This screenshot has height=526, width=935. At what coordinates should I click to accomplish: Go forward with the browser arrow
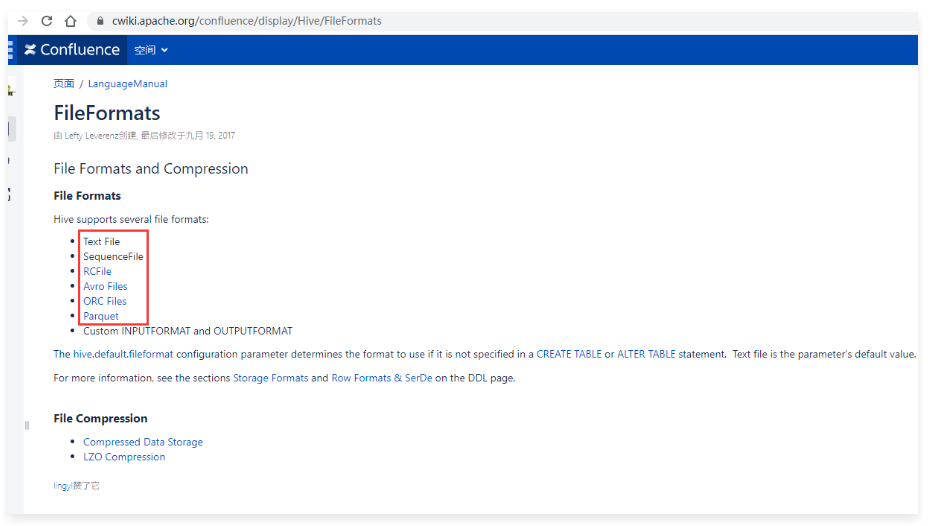point(23,21)
